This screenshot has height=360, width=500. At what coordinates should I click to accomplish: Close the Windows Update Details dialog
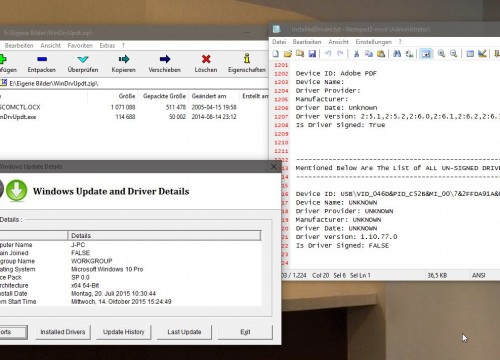point(273,166)
